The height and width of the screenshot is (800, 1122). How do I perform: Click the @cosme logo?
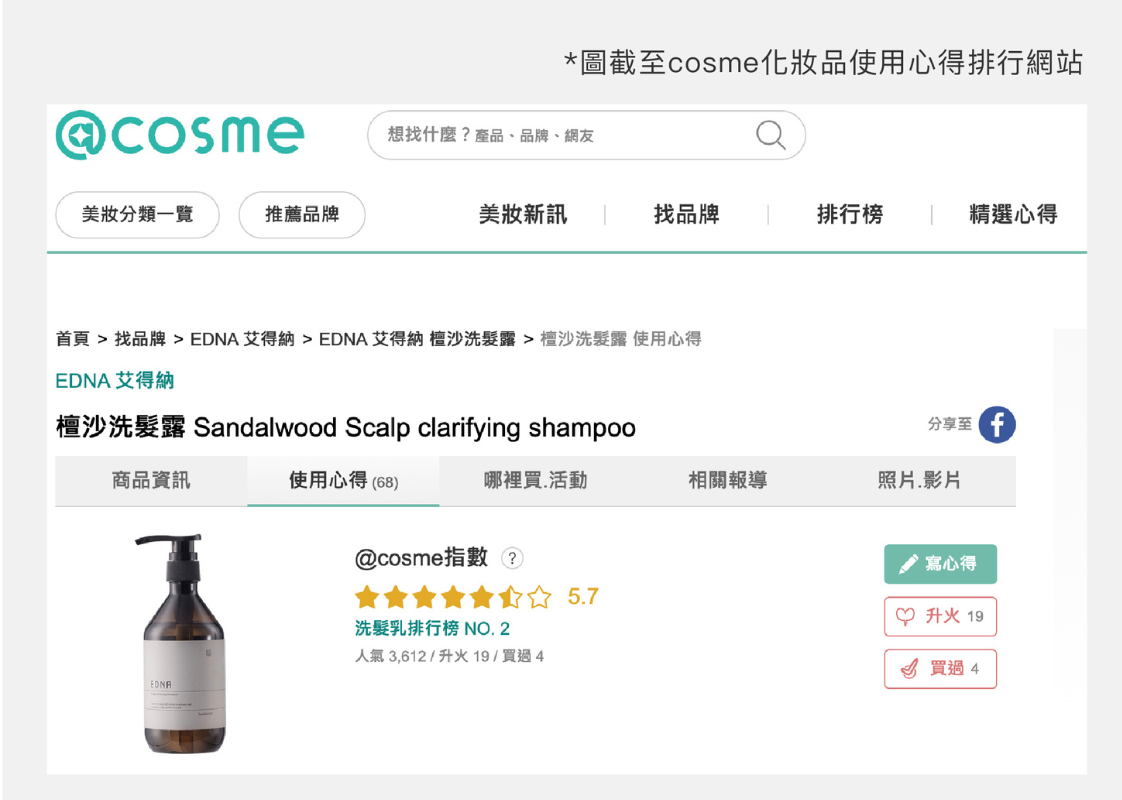180,135
